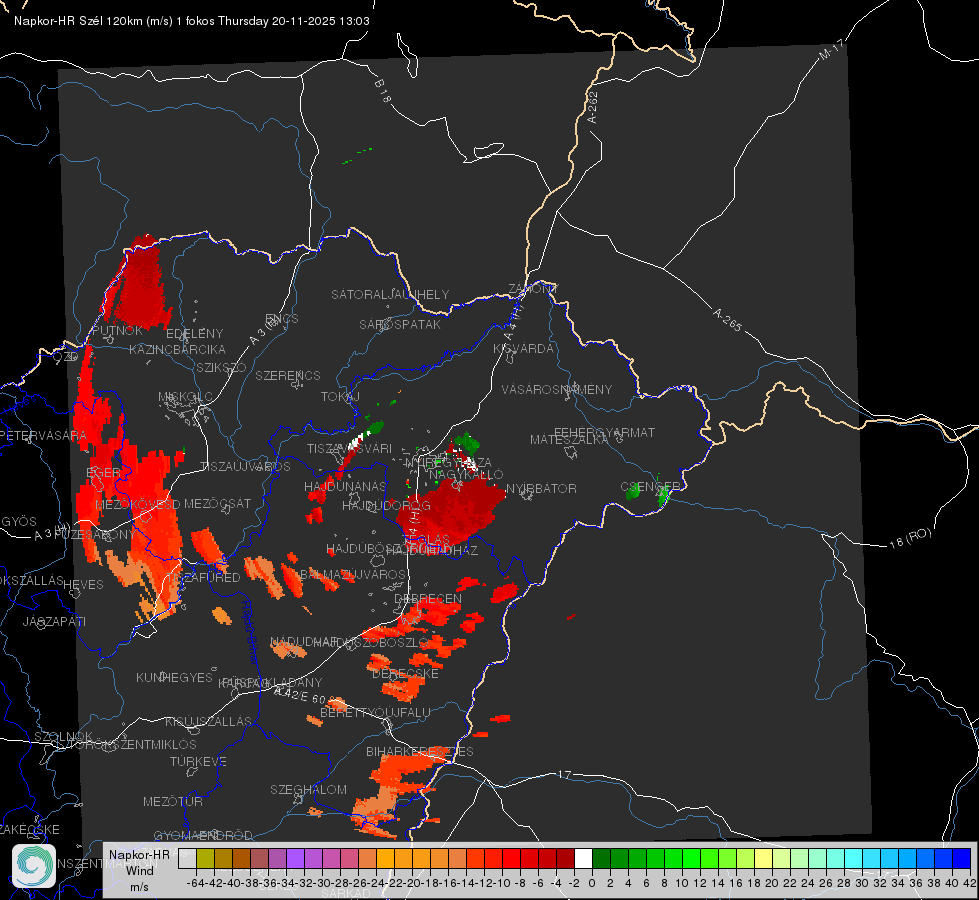Click the DERECSKE city label

tap(405, 674)
